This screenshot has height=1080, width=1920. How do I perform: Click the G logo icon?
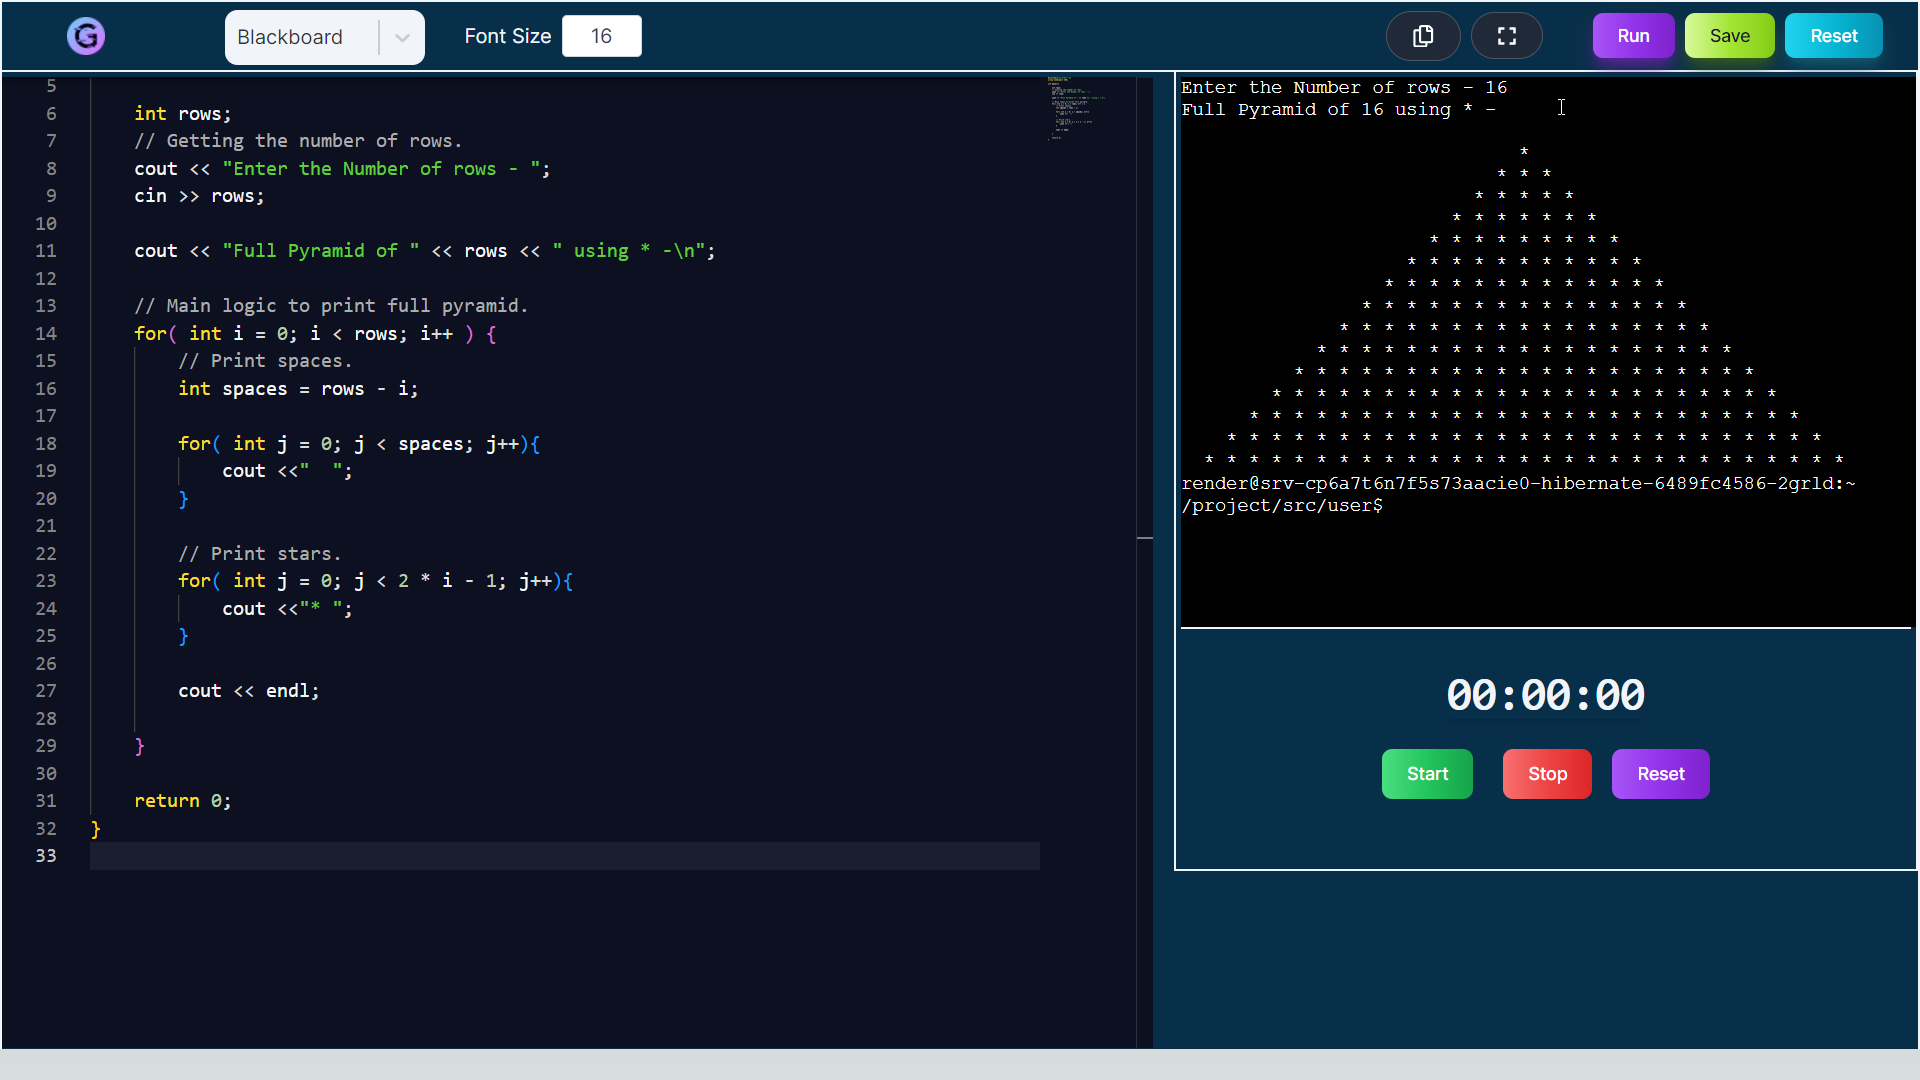pyautogui.click(x=86, y=36)
